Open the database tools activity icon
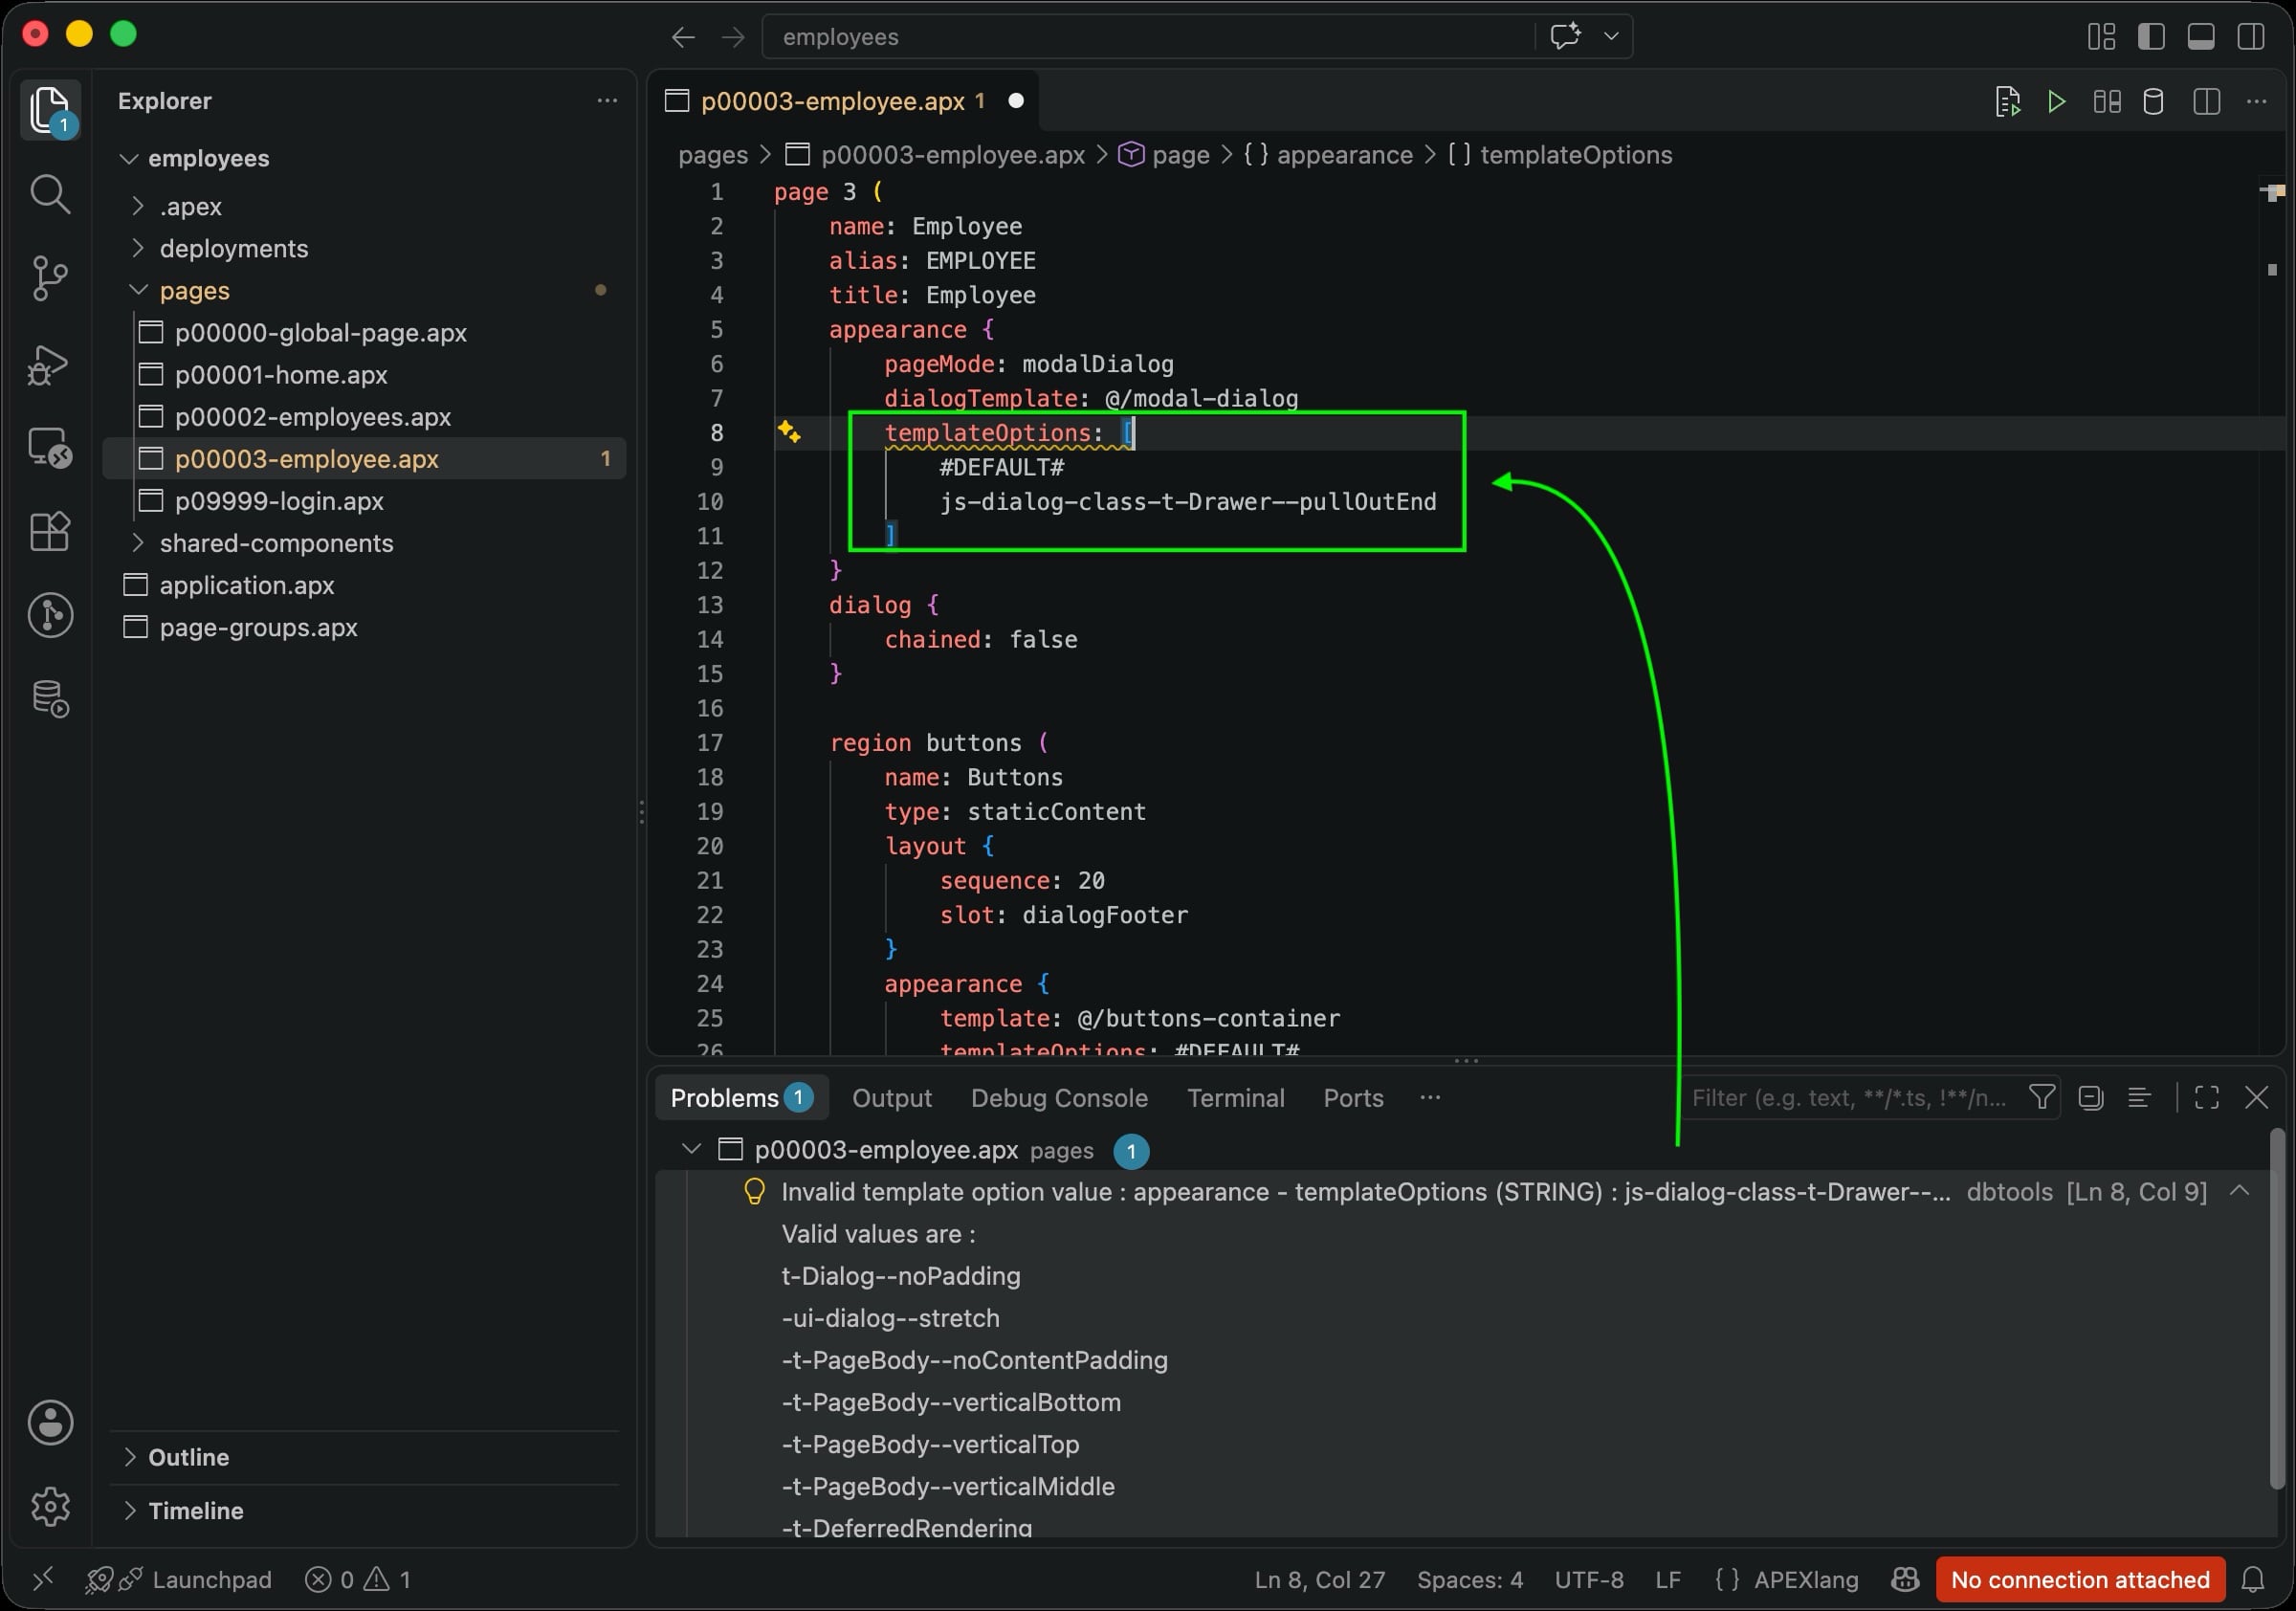The image size is (2296, 1611). click(49, 699)
